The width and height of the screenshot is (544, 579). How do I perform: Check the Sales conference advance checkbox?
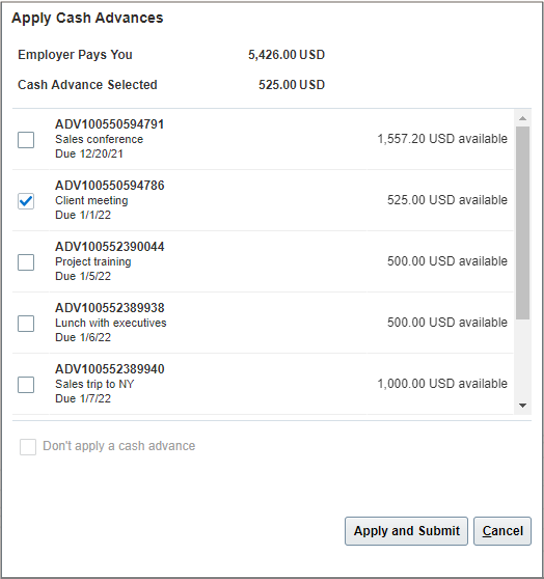(x=26, y=140)
